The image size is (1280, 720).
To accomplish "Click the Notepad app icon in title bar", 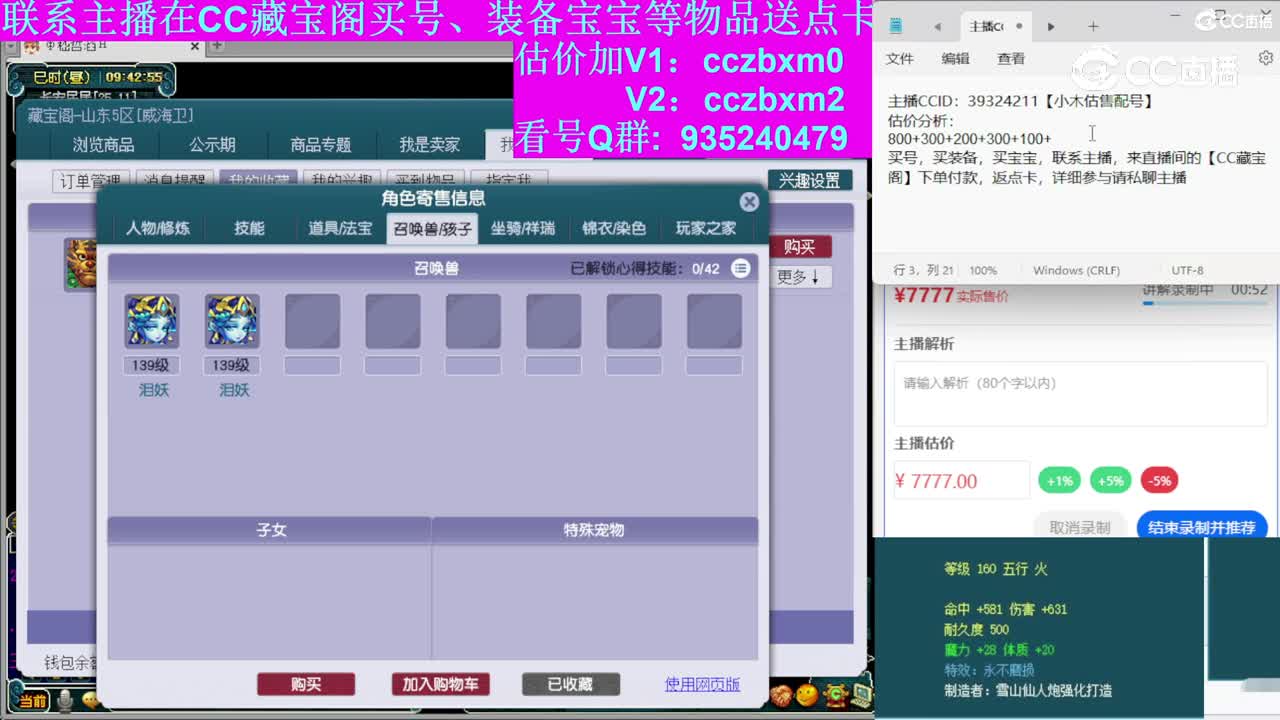I will (x=895, y=26).
